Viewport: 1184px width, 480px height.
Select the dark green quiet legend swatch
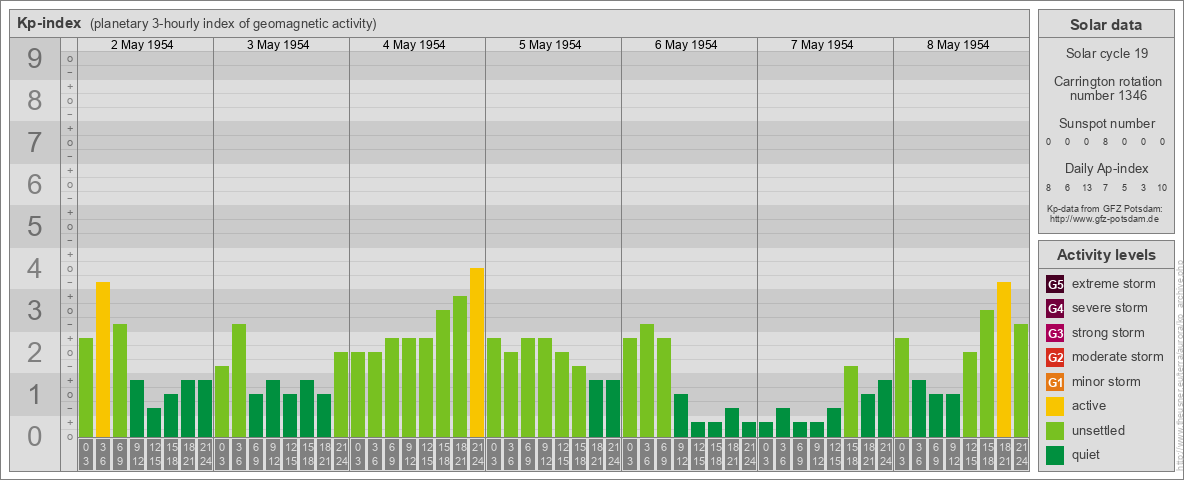[x=1055, y=455]
